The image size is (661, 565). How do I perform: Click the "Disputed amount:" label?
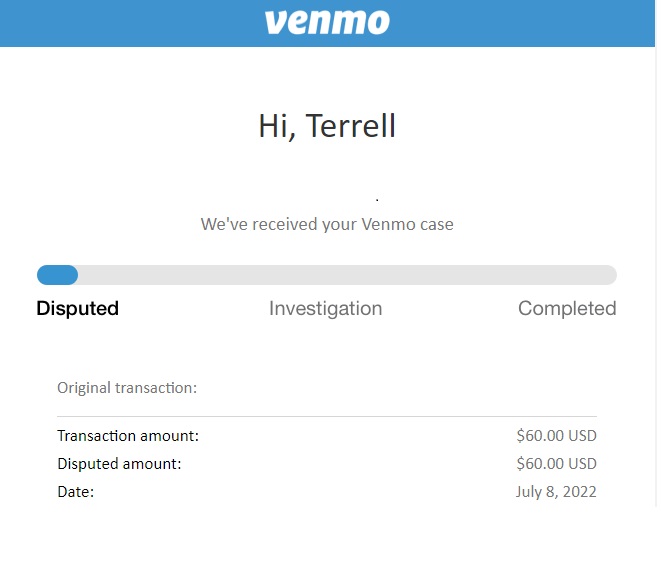pos(119,464)
